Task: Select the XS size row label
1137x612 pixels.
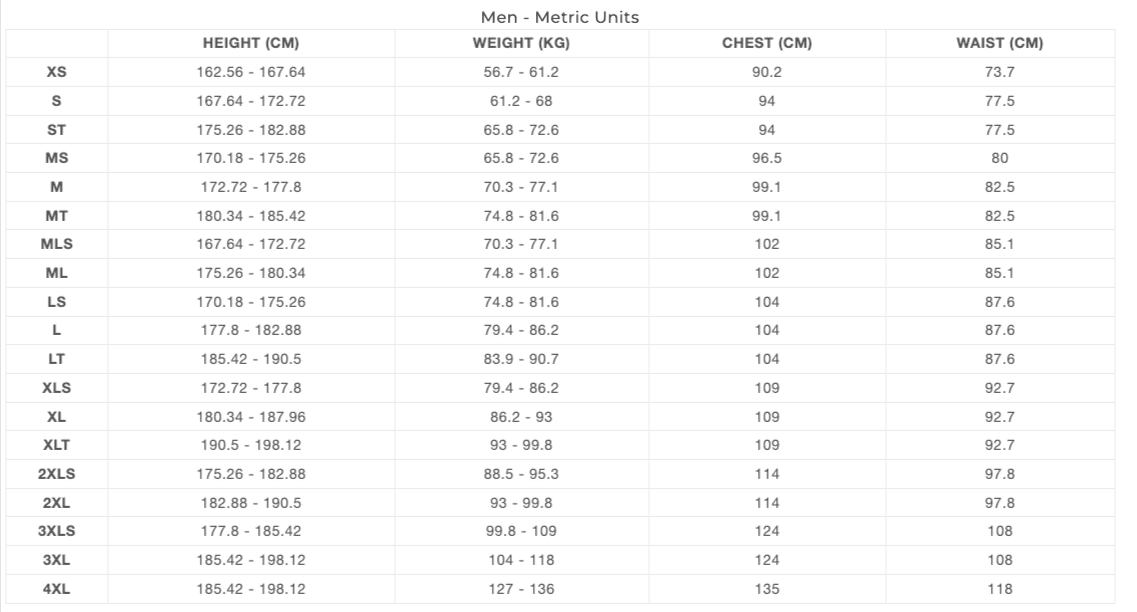Action: point(57,72)
